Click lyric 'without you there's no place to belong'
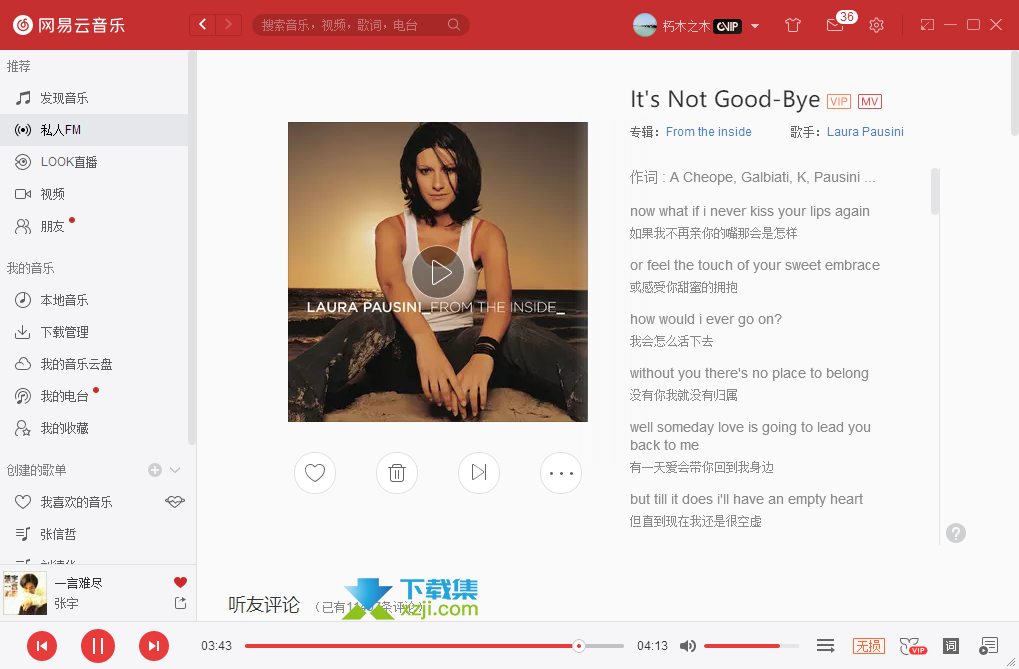1019x669 pixels. click(x=749, y=373)
